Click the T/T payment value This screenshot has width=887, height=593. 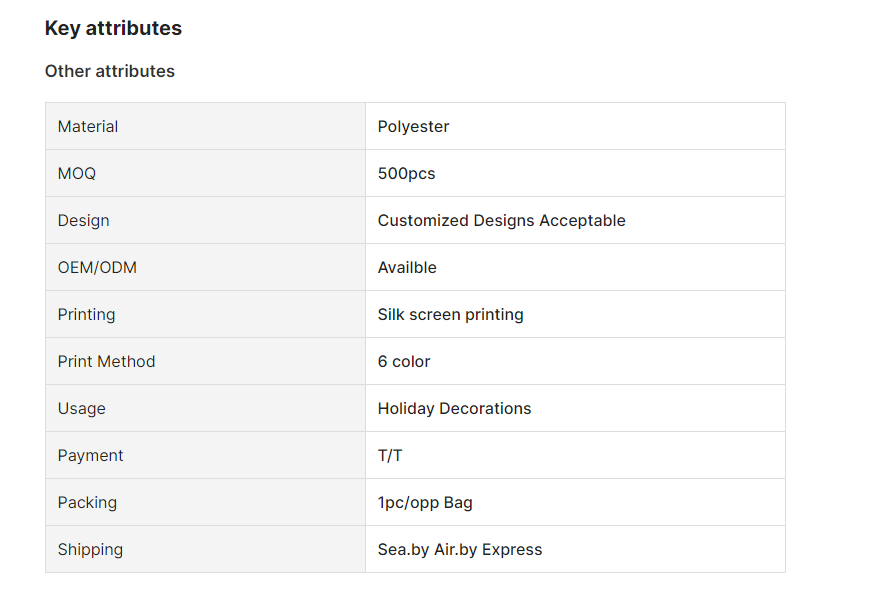[x=390, y=456]
